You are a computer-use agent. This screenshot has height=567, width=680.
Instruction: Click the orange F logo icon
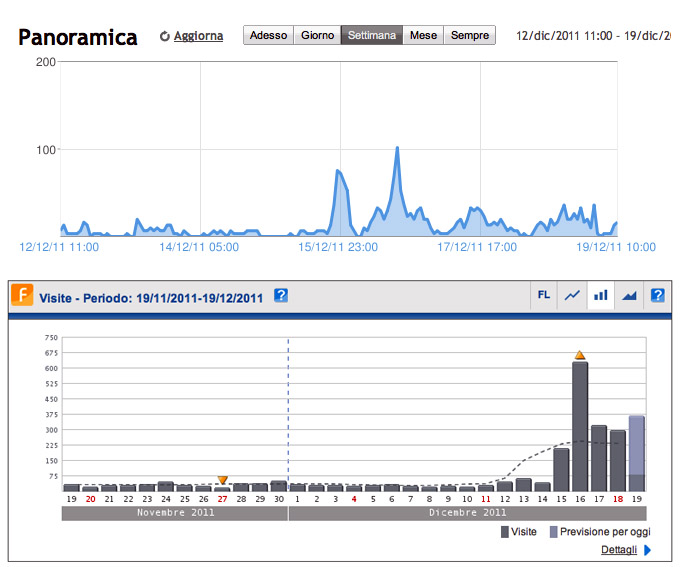(22, 295)
